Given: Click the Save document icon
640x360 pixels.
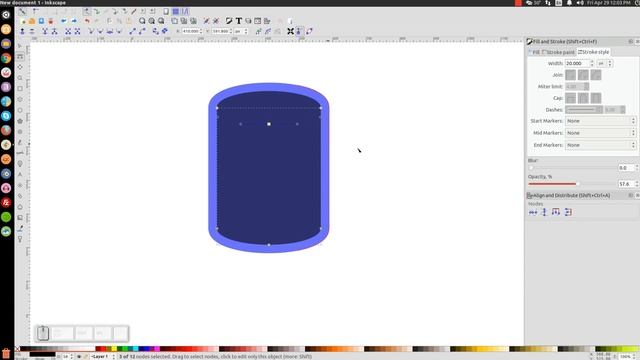Looking at the screenshot, I should click(x=41, y=21).
